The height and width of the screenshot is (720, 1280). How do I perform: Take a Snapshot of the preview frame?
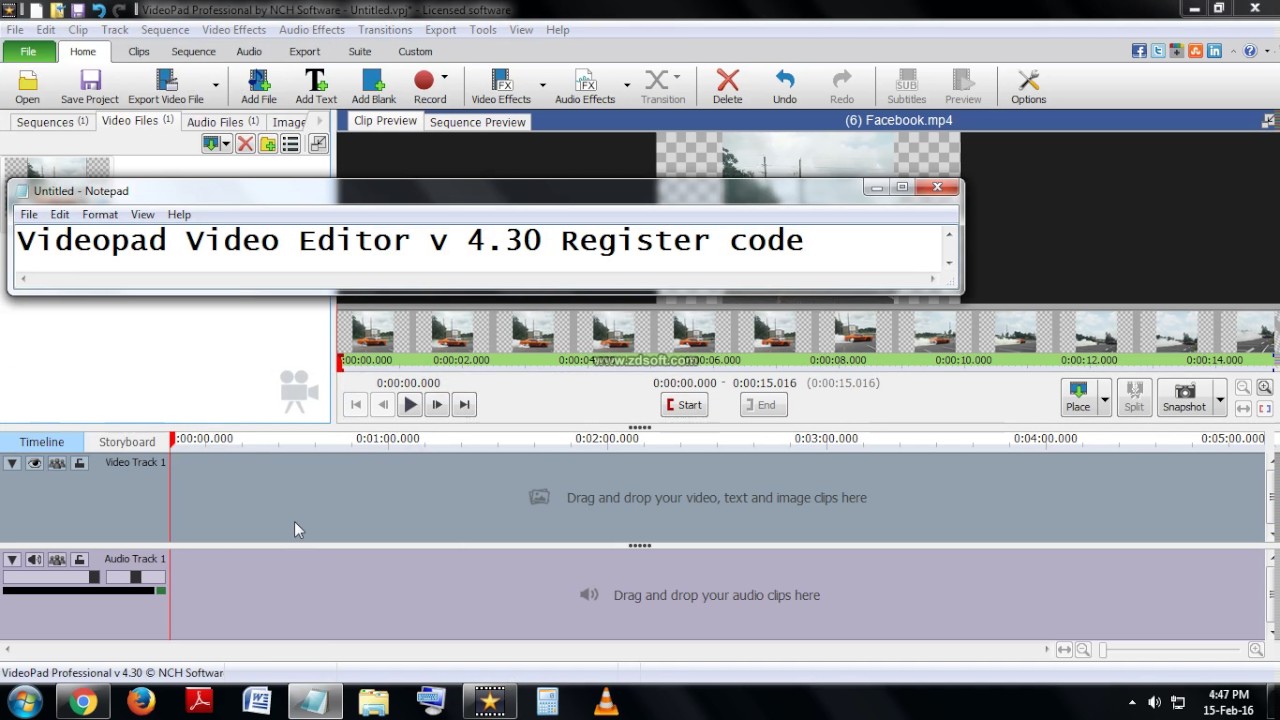point(1184,396)
